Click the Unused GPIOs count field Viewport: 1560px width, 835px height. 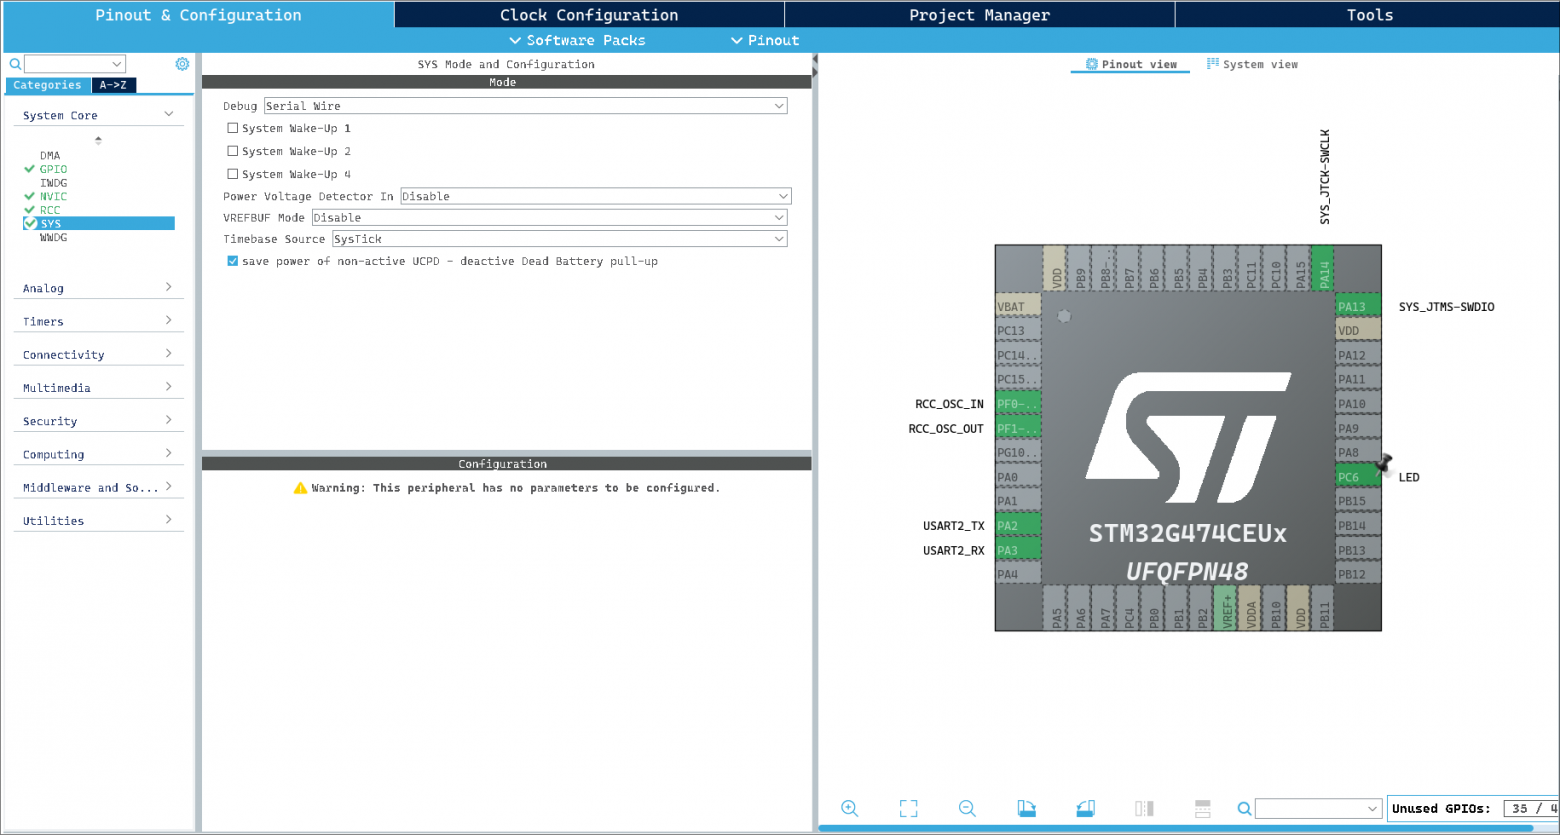(x=1530, y=809)
